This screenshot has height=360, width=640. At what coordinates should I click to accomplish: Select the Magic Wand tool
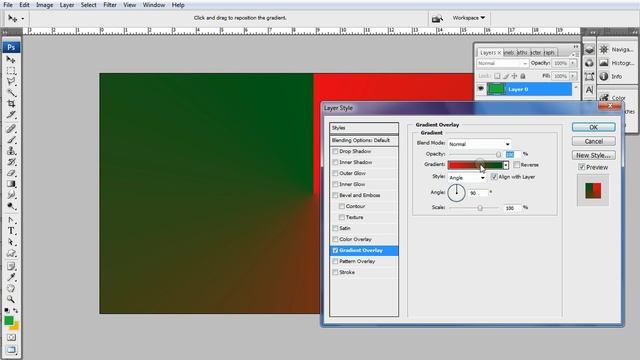click(x=11, y=93)
